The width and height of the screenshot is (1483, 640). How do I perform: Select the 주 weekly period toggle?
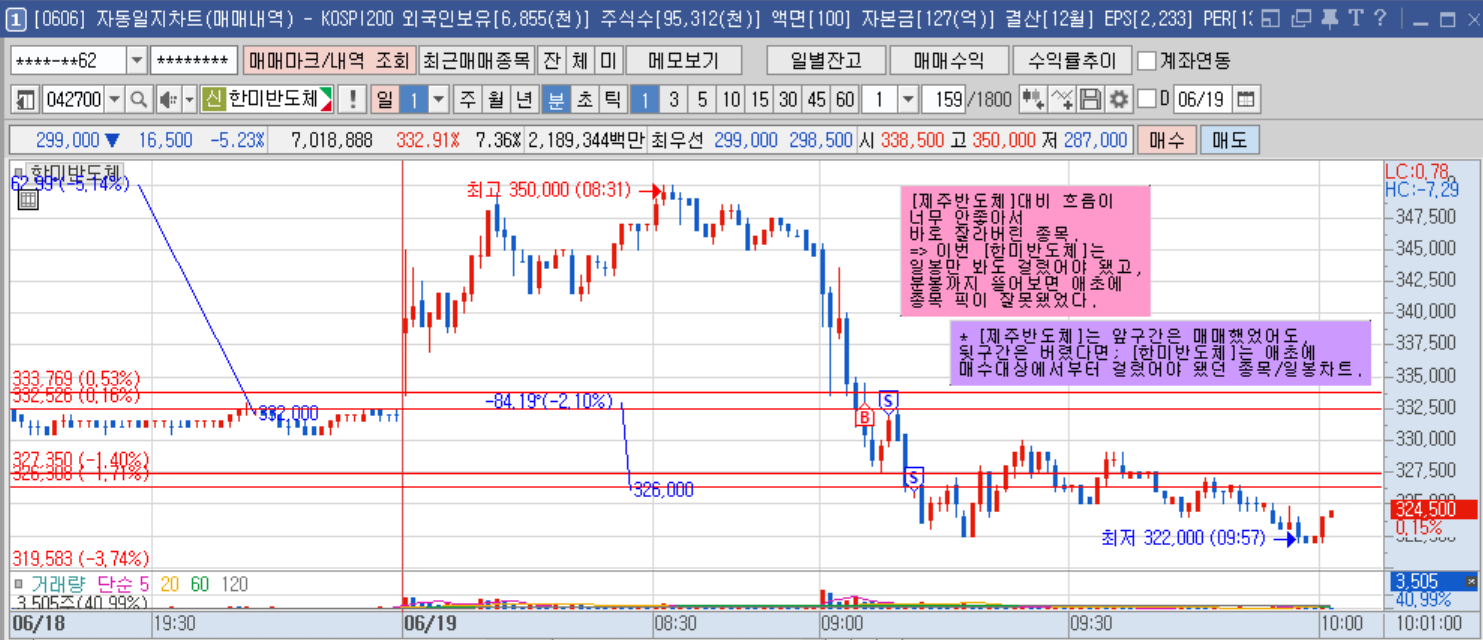click(467, 99)
